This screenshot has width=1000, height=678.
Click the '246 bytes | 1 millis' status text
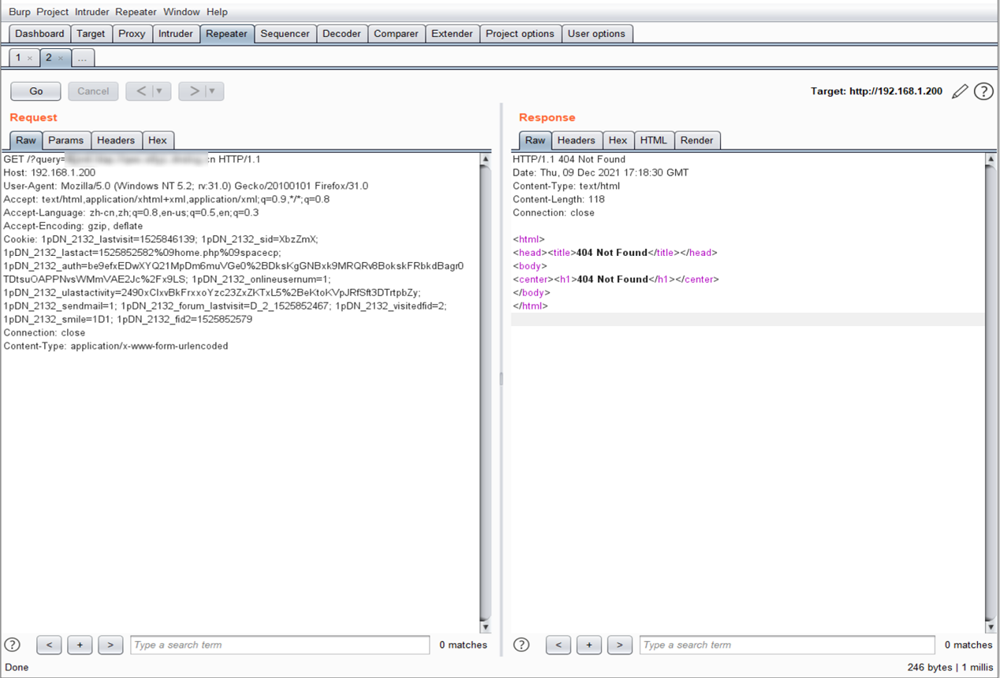click(950, 667)
